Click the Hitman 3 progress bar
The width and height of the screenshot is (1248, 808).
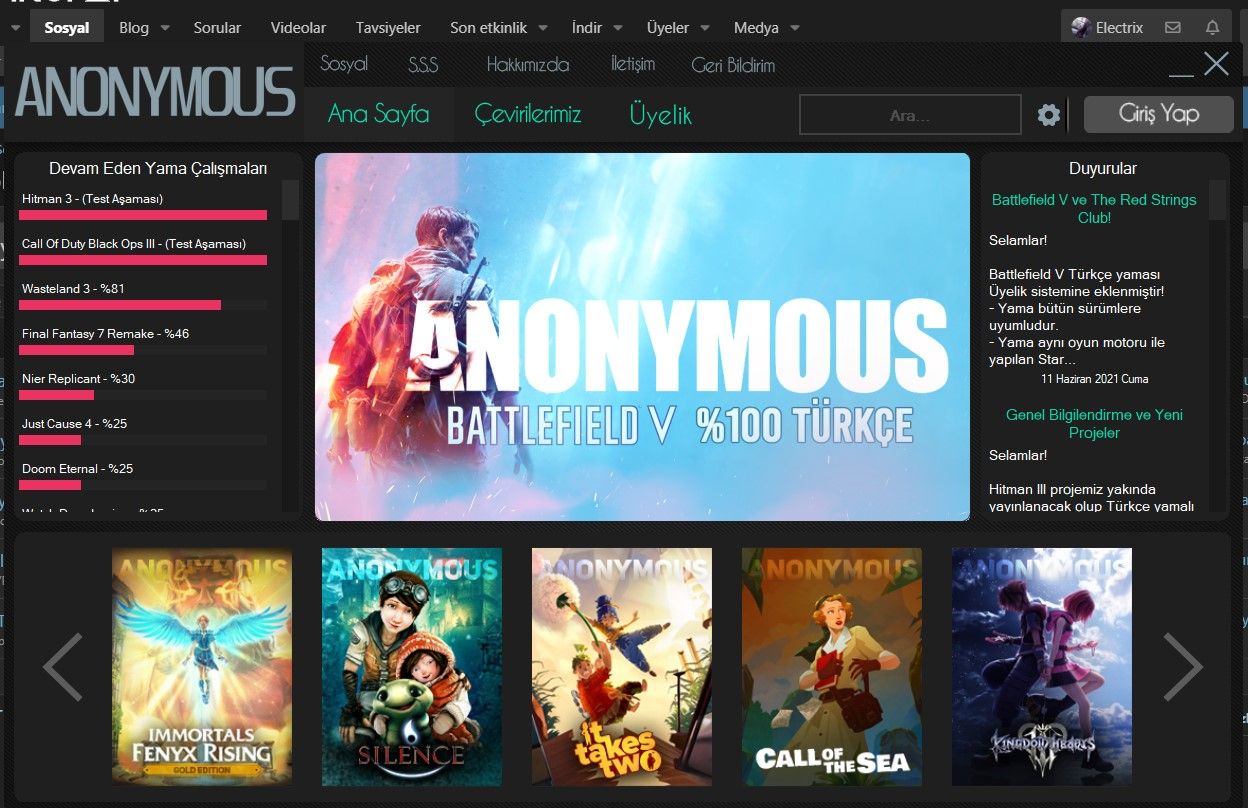(x=144, y=215)
